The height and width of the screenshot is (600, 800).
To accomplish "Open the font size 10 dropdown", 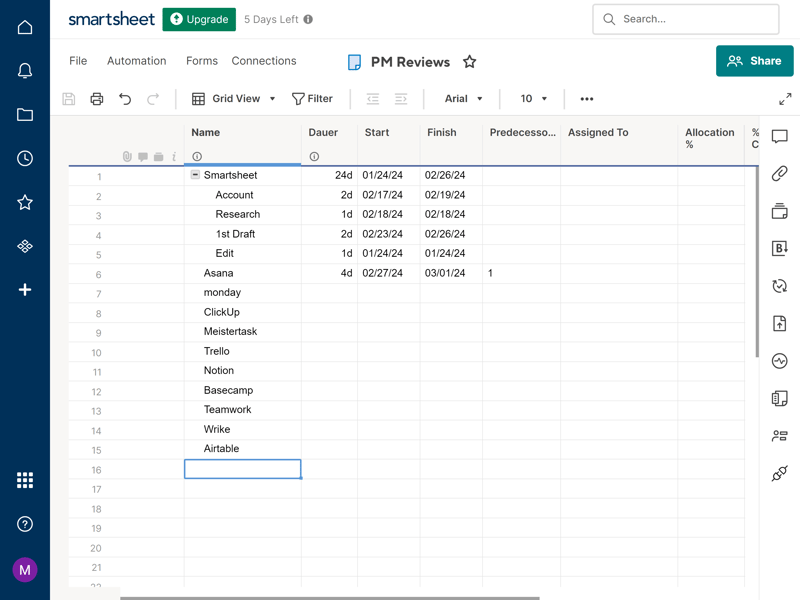I will click(534, 98).
